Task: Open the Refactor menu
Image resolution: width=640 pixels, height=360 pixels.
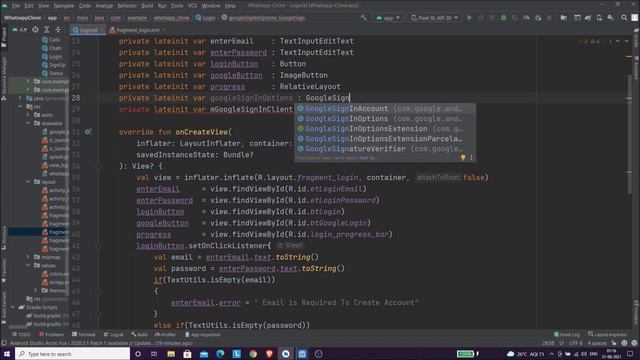Action: tap(127, 6)
